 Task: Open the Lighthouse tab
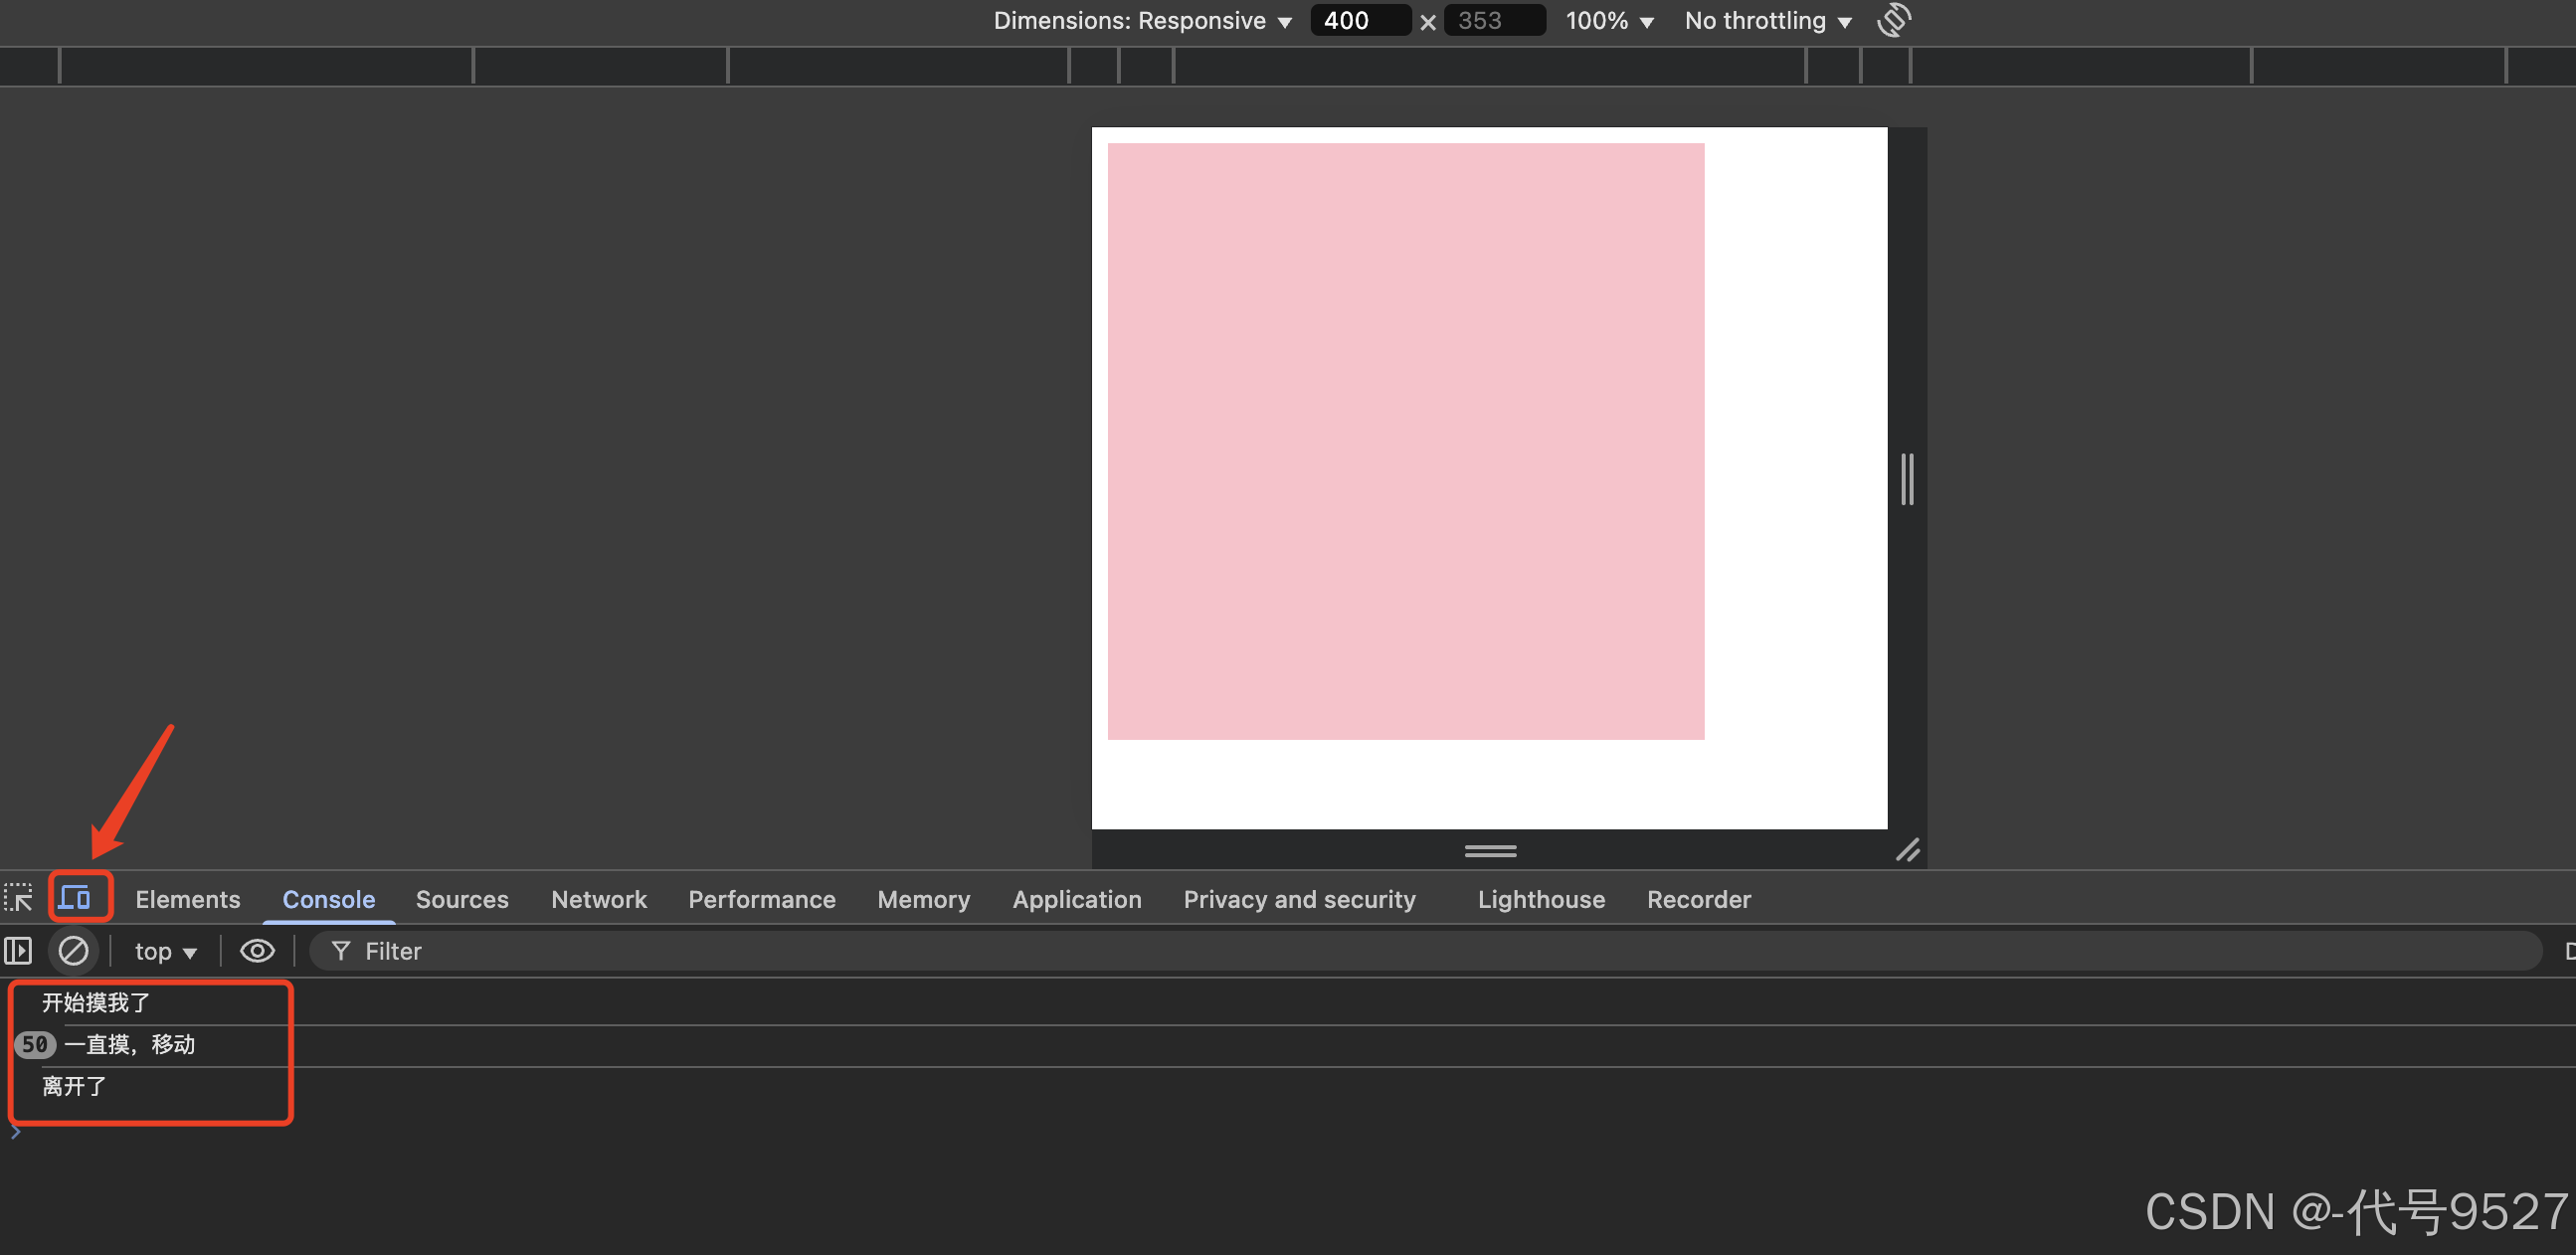point(1541,899)
